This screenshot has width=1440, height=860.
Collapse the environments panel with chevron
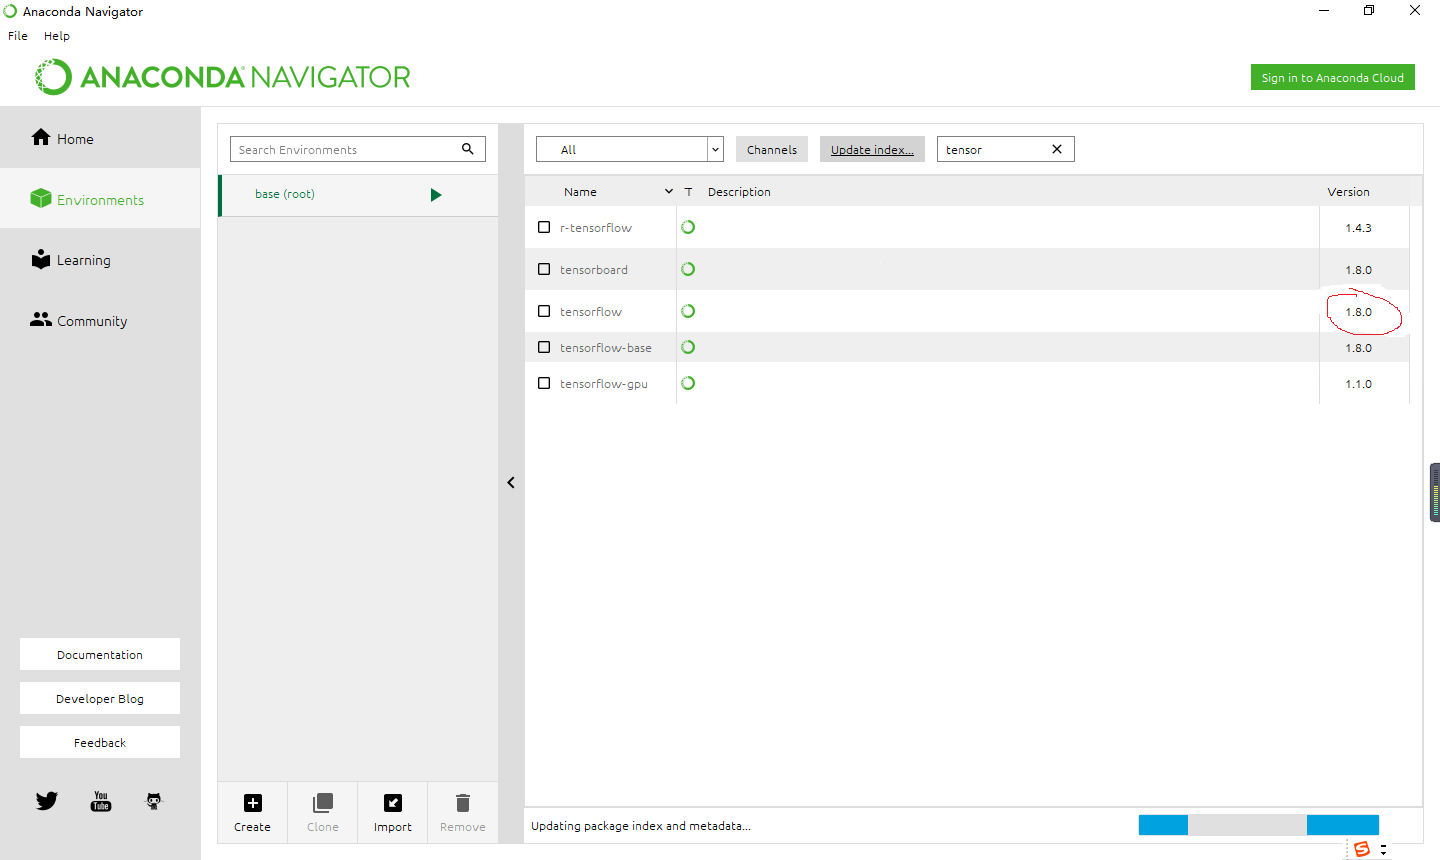(511, 482)
